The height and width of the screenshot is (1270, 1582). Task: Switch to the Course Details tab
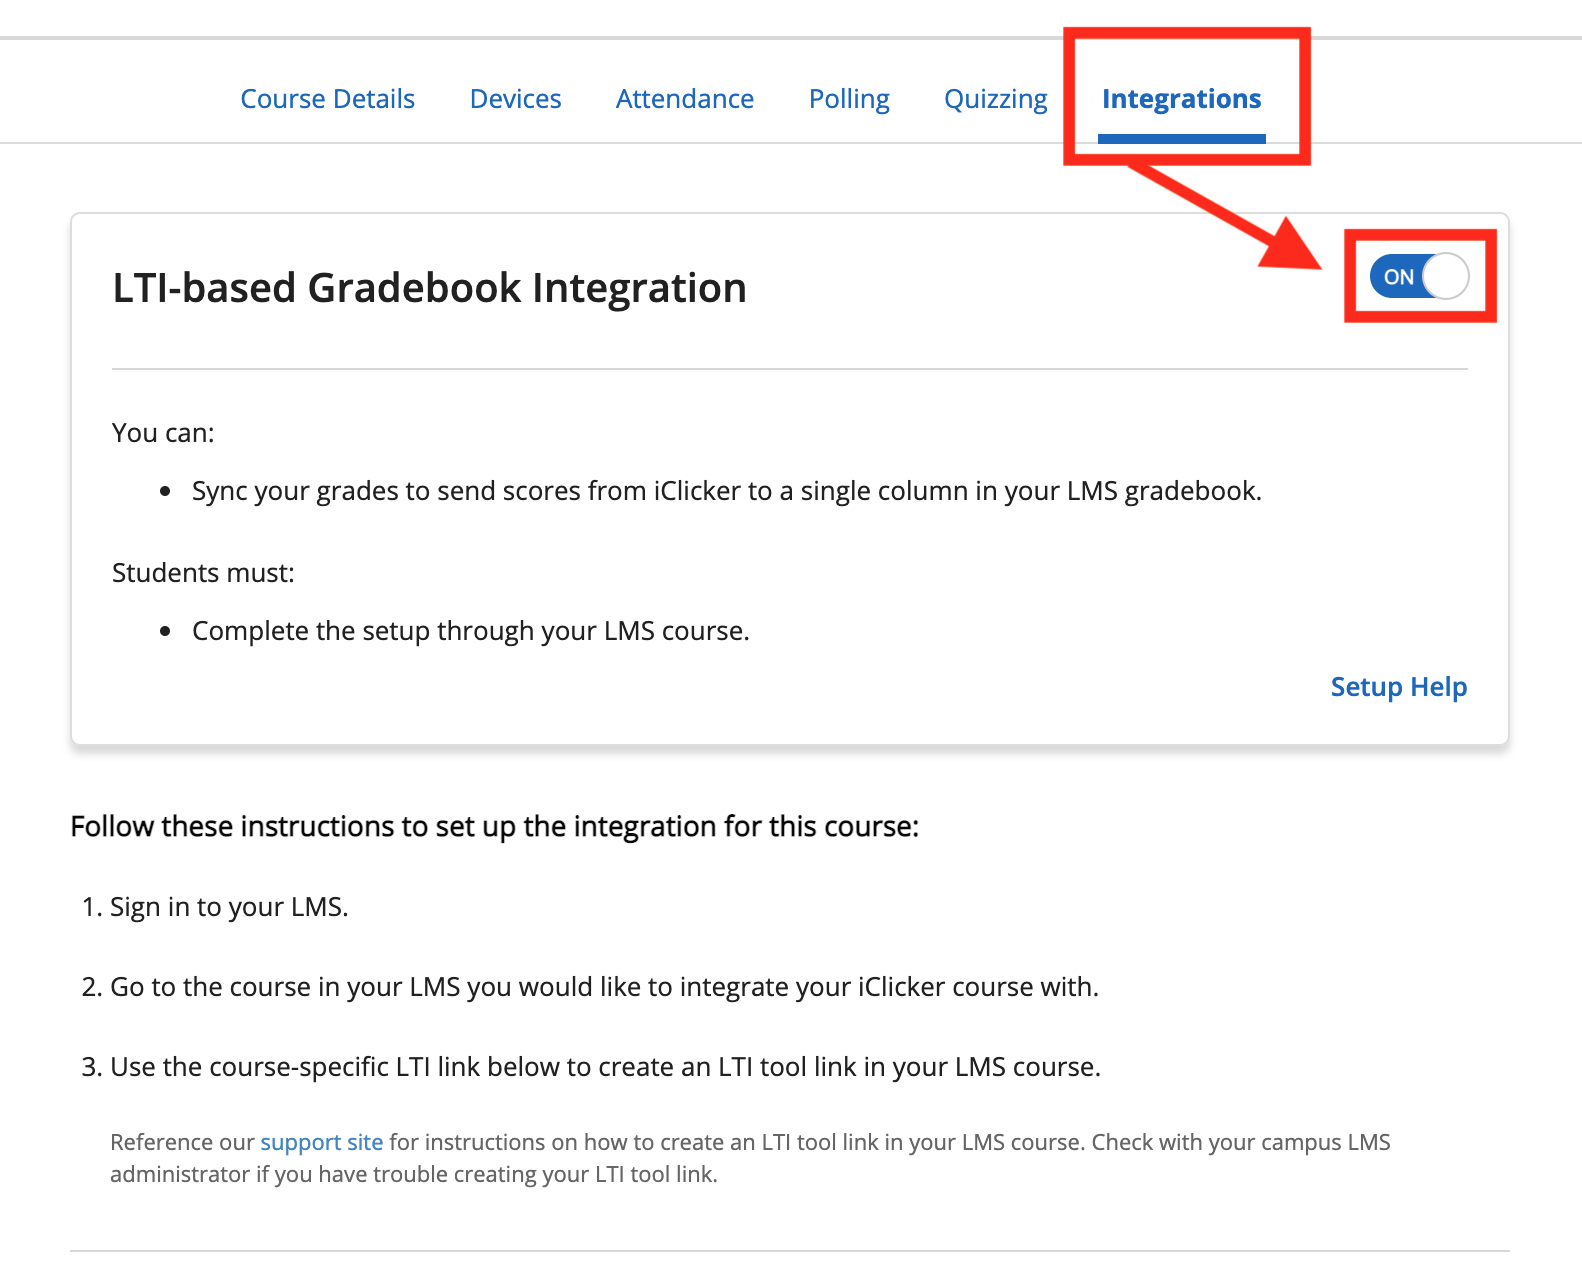(327, 98)
